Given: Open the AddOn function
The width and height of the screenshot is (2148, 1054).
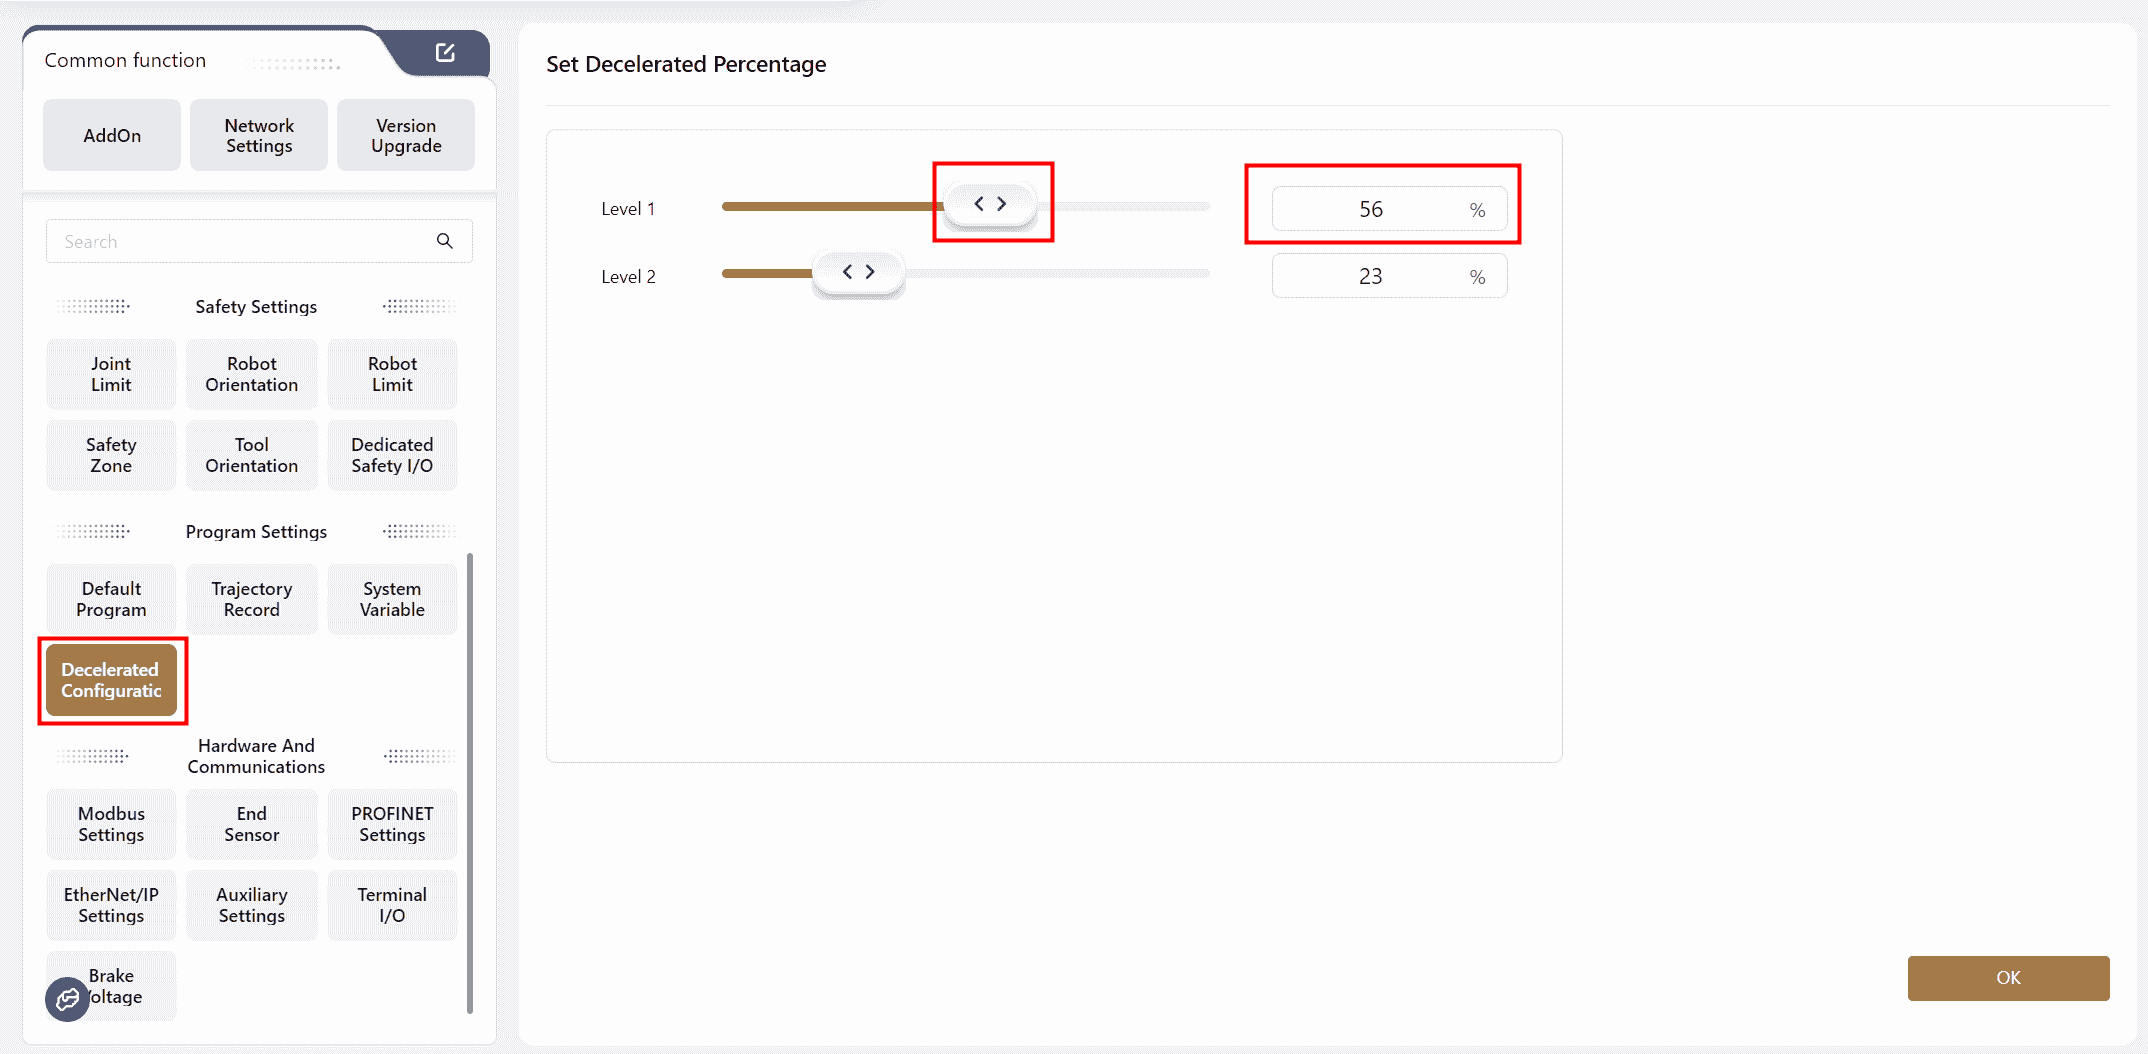Looking at the screenshot, I should 112,135.
